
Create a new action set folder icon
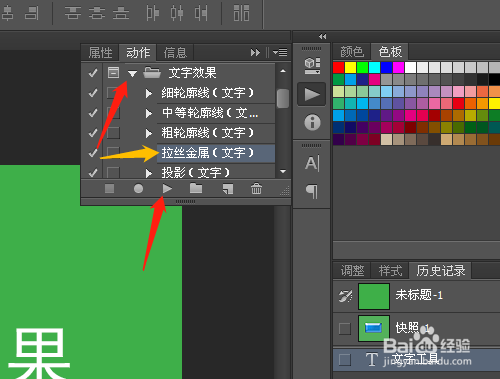[x=196, y=188]
